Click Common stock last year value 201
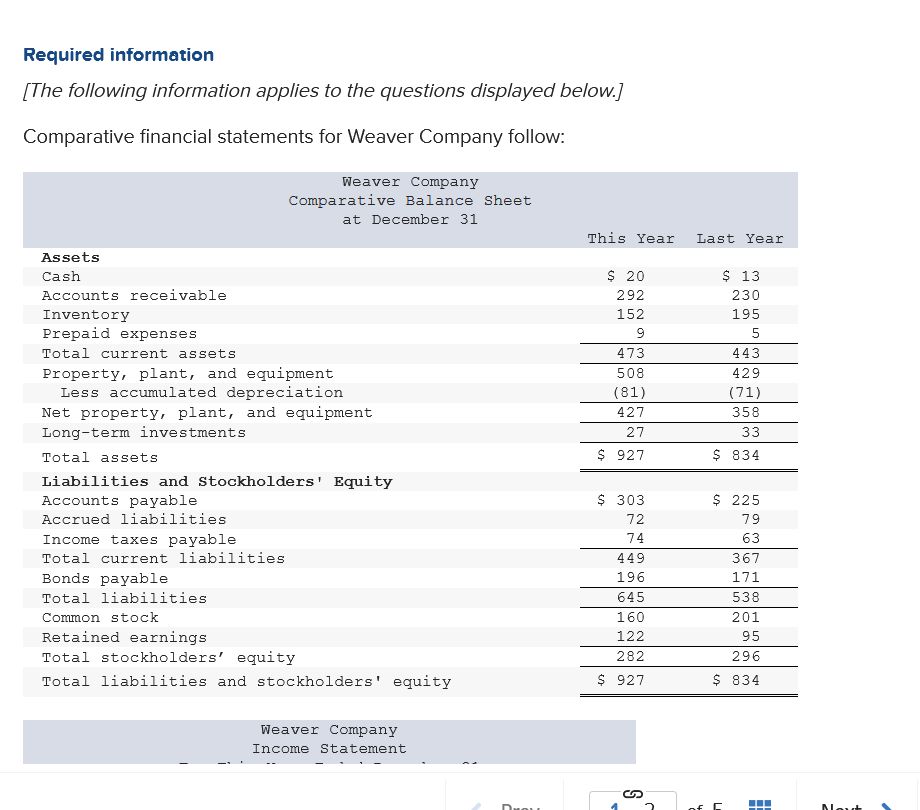920x810 pixels. coord(746,618)
